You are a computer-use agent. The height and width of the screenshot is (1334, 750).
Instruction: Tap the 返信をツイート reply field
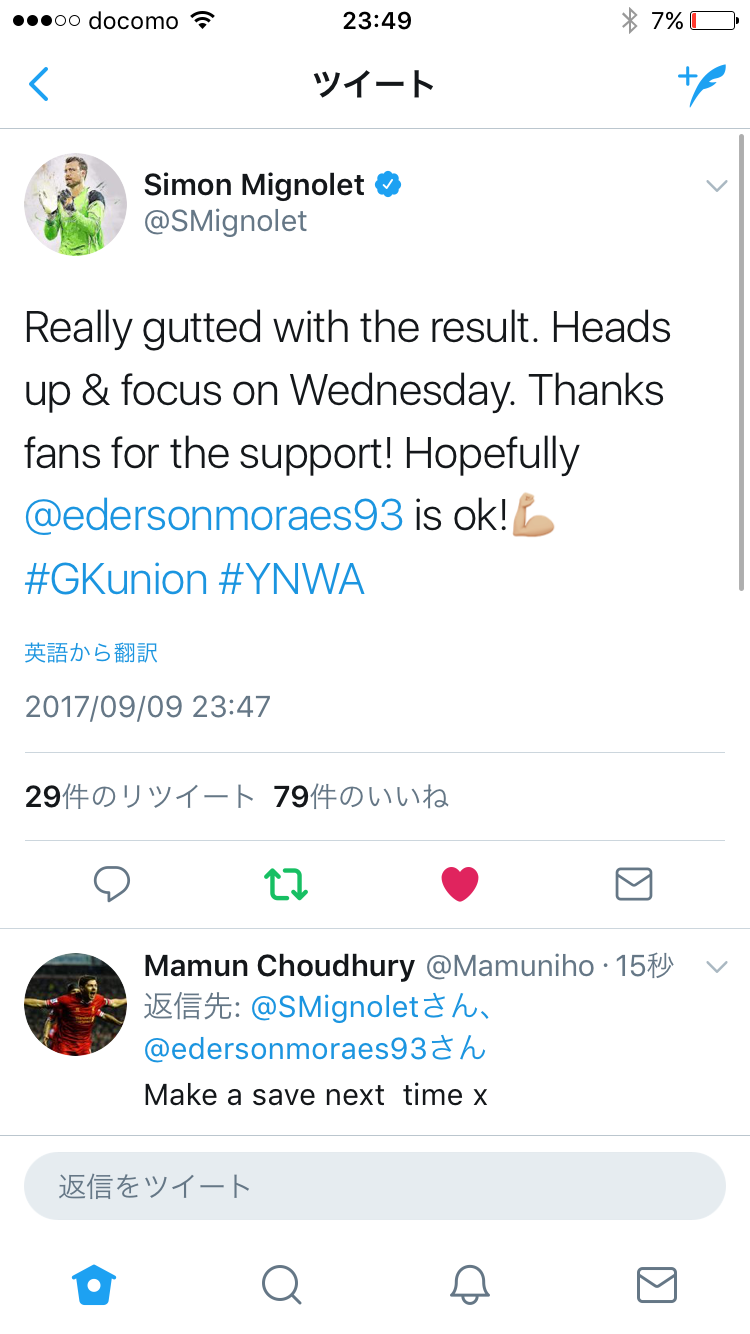(x=375, y=1186)
